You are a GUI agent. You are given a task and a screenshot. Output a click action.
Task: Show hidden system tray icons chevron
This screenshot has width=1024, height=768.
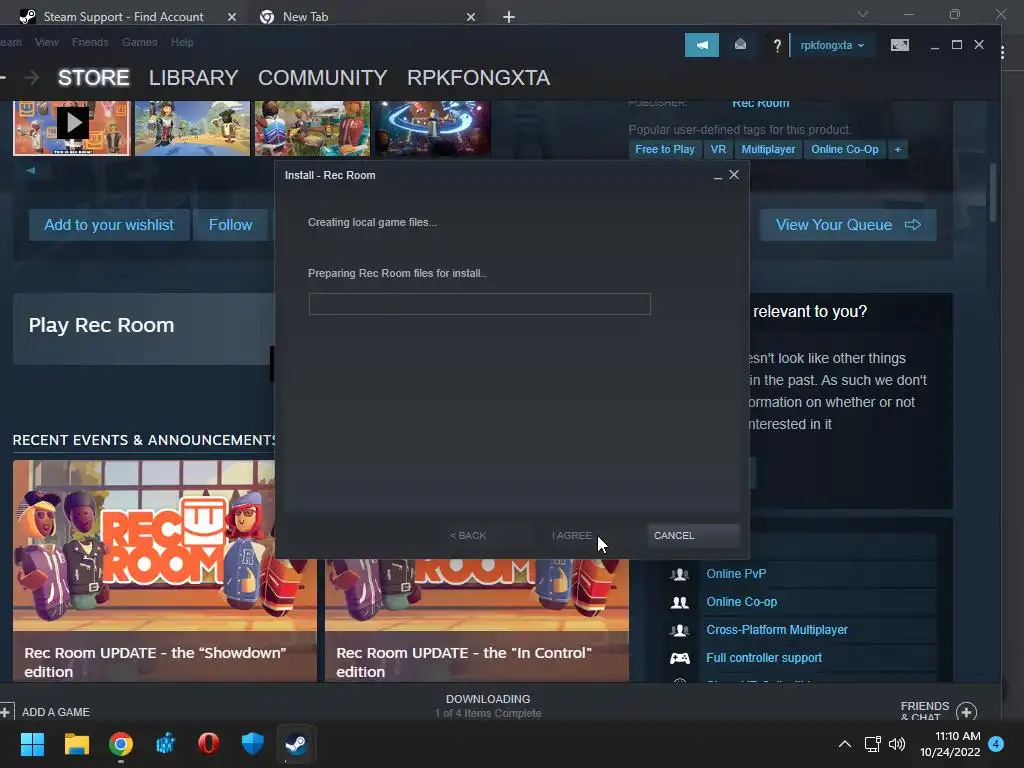[x=844, y=744]
